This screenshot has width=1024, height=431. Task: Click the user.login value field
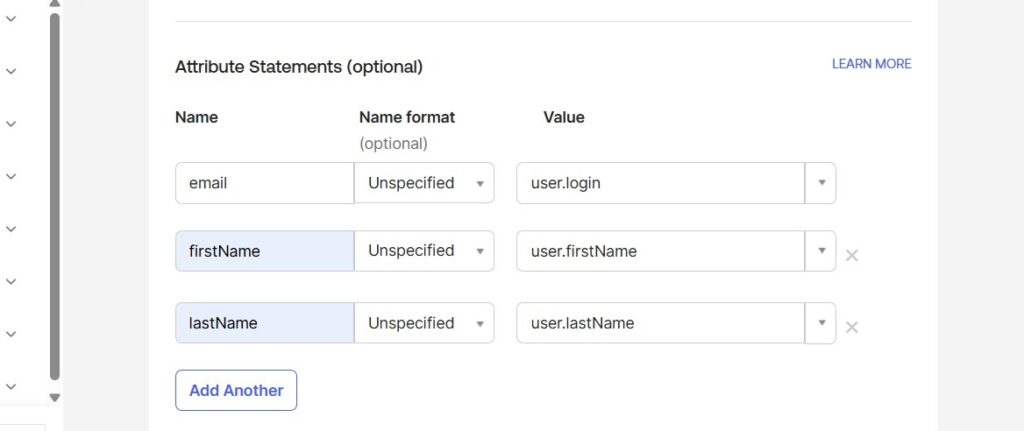pyautogui.click(x=660, y=183)
